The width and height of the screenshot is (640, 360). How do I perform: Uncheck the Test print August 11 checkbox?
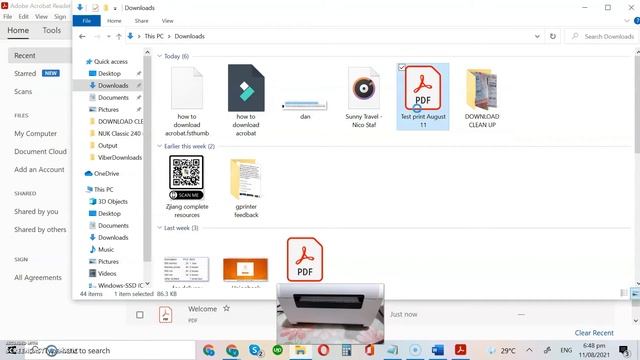[402, 67]
